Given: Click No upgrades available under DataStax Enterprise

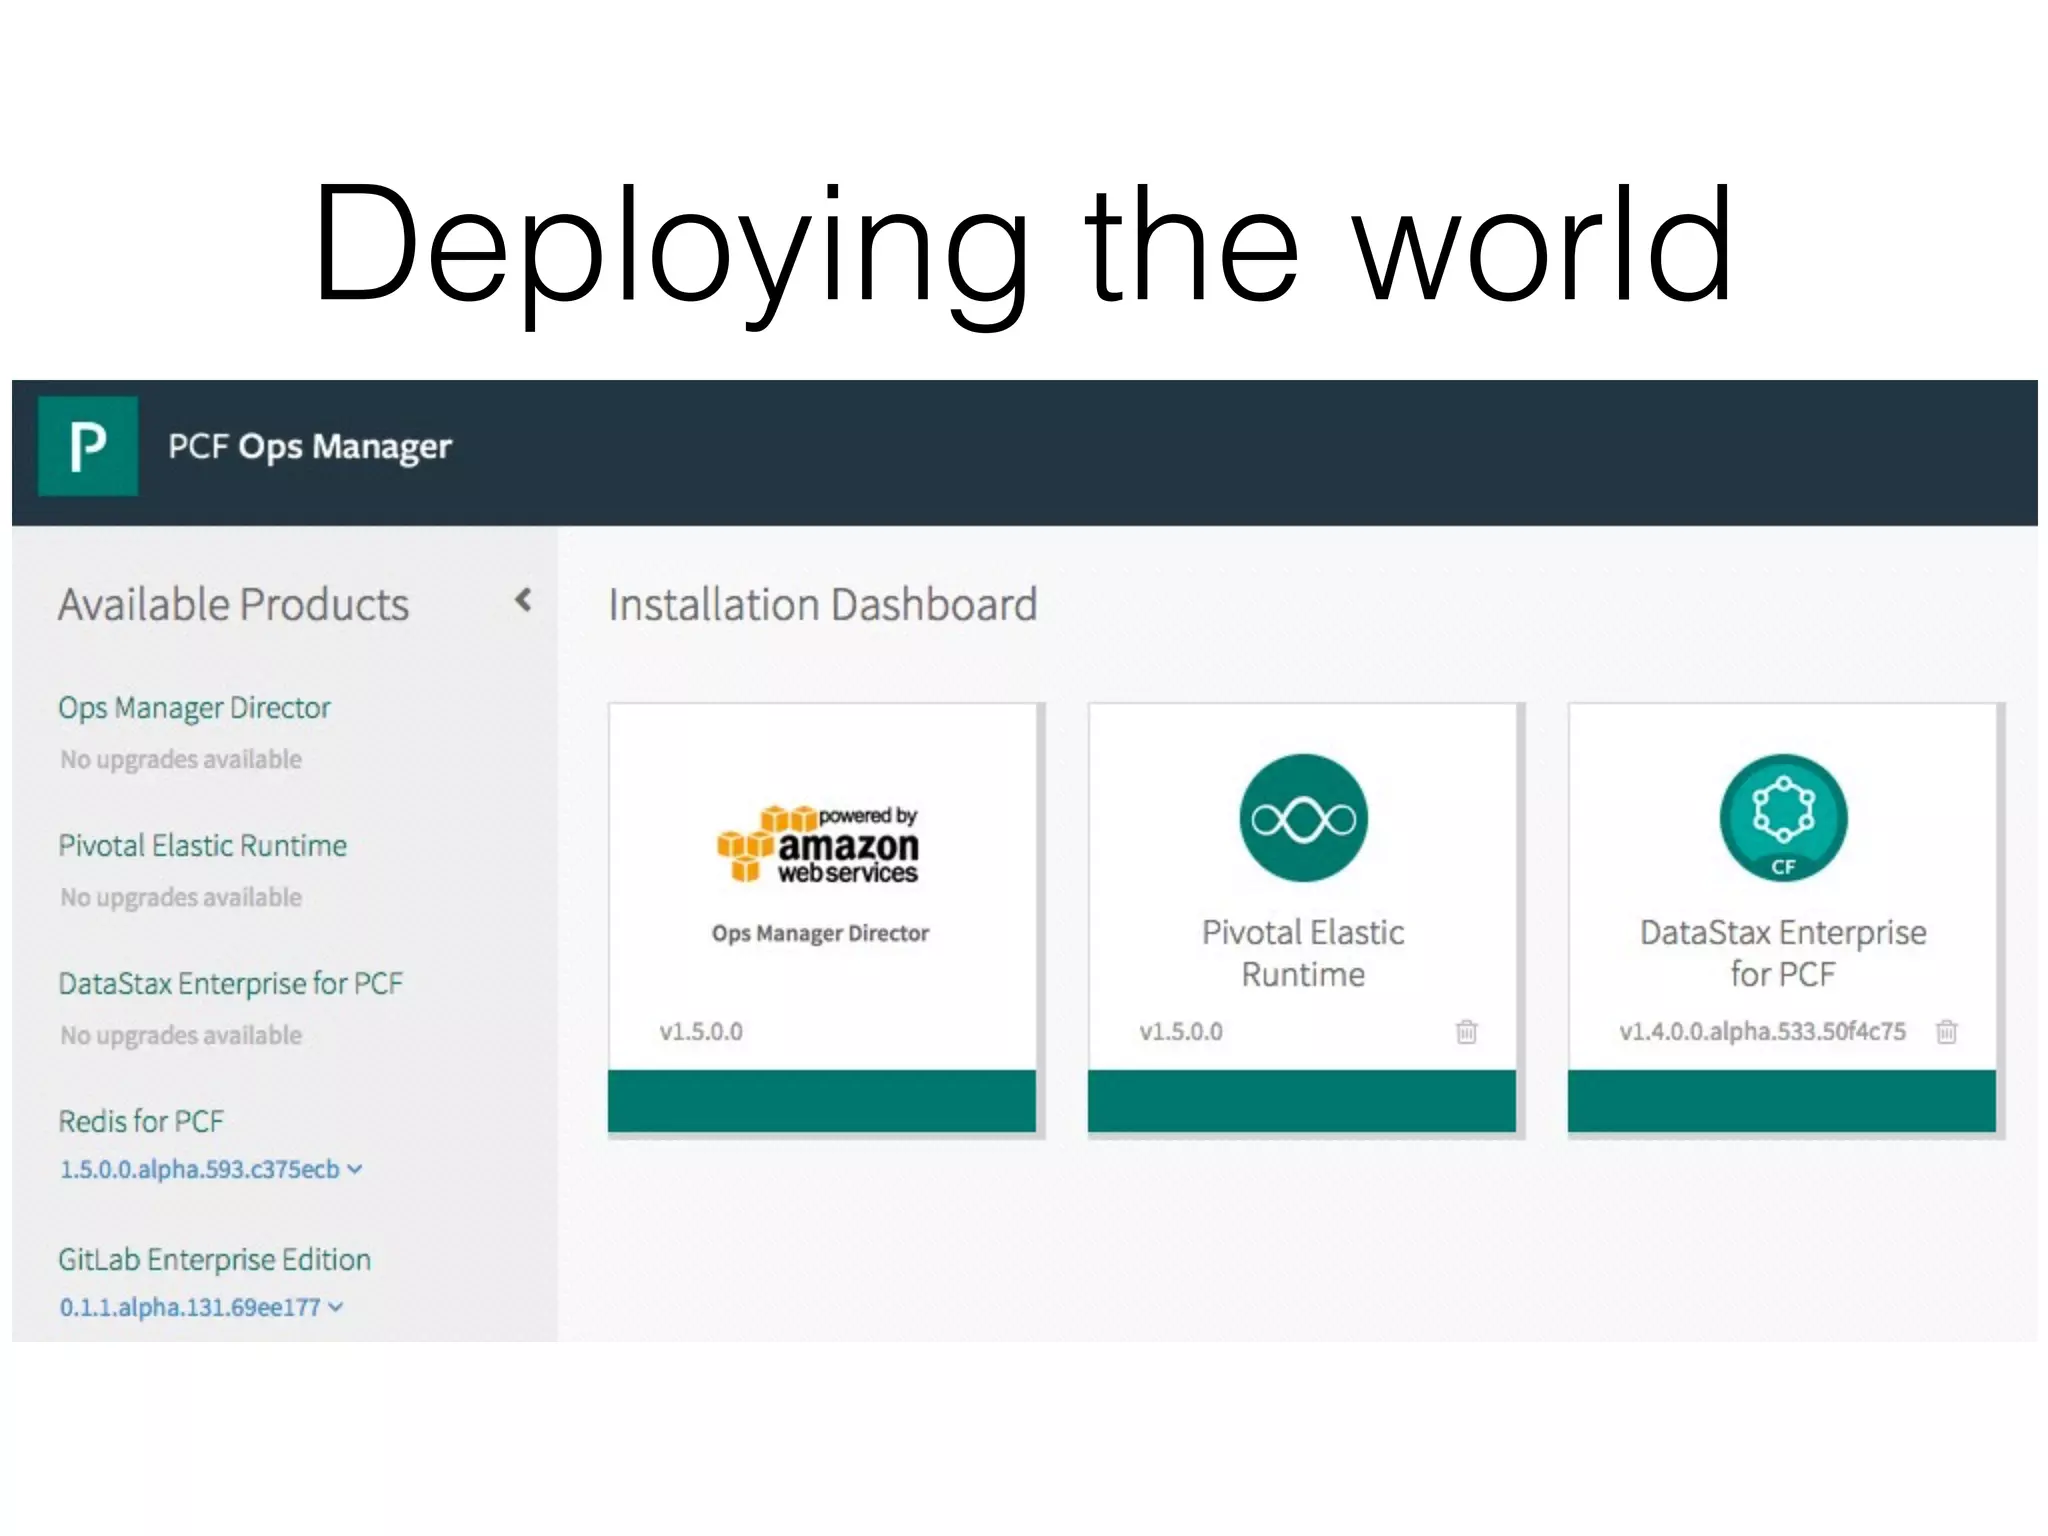Looking at the screenshot, I should (181, 1036).
